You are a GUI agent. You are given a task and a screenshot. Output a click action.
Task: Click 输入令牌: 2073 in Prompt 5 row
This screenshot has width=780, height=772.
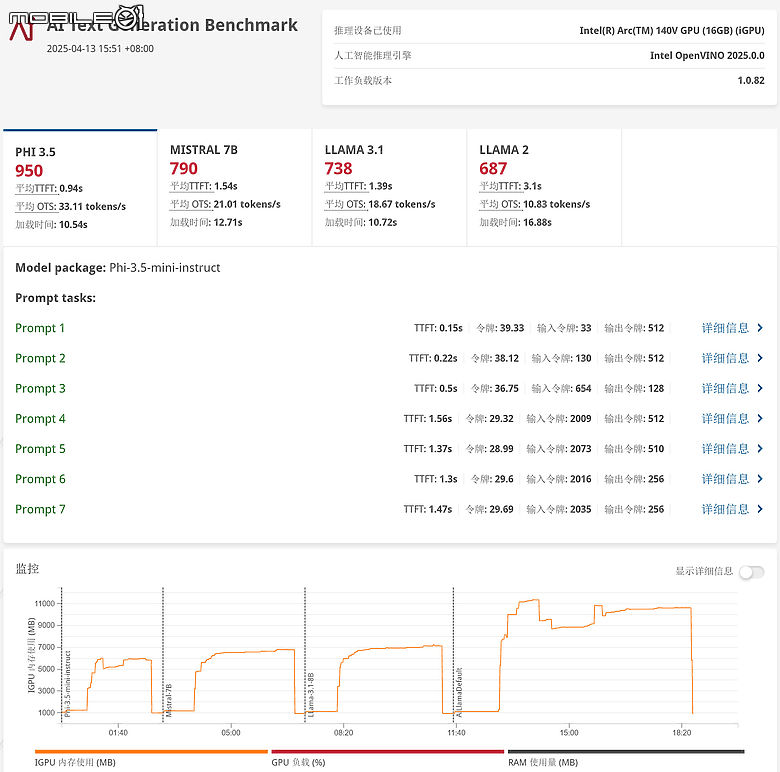pos(559,449)
